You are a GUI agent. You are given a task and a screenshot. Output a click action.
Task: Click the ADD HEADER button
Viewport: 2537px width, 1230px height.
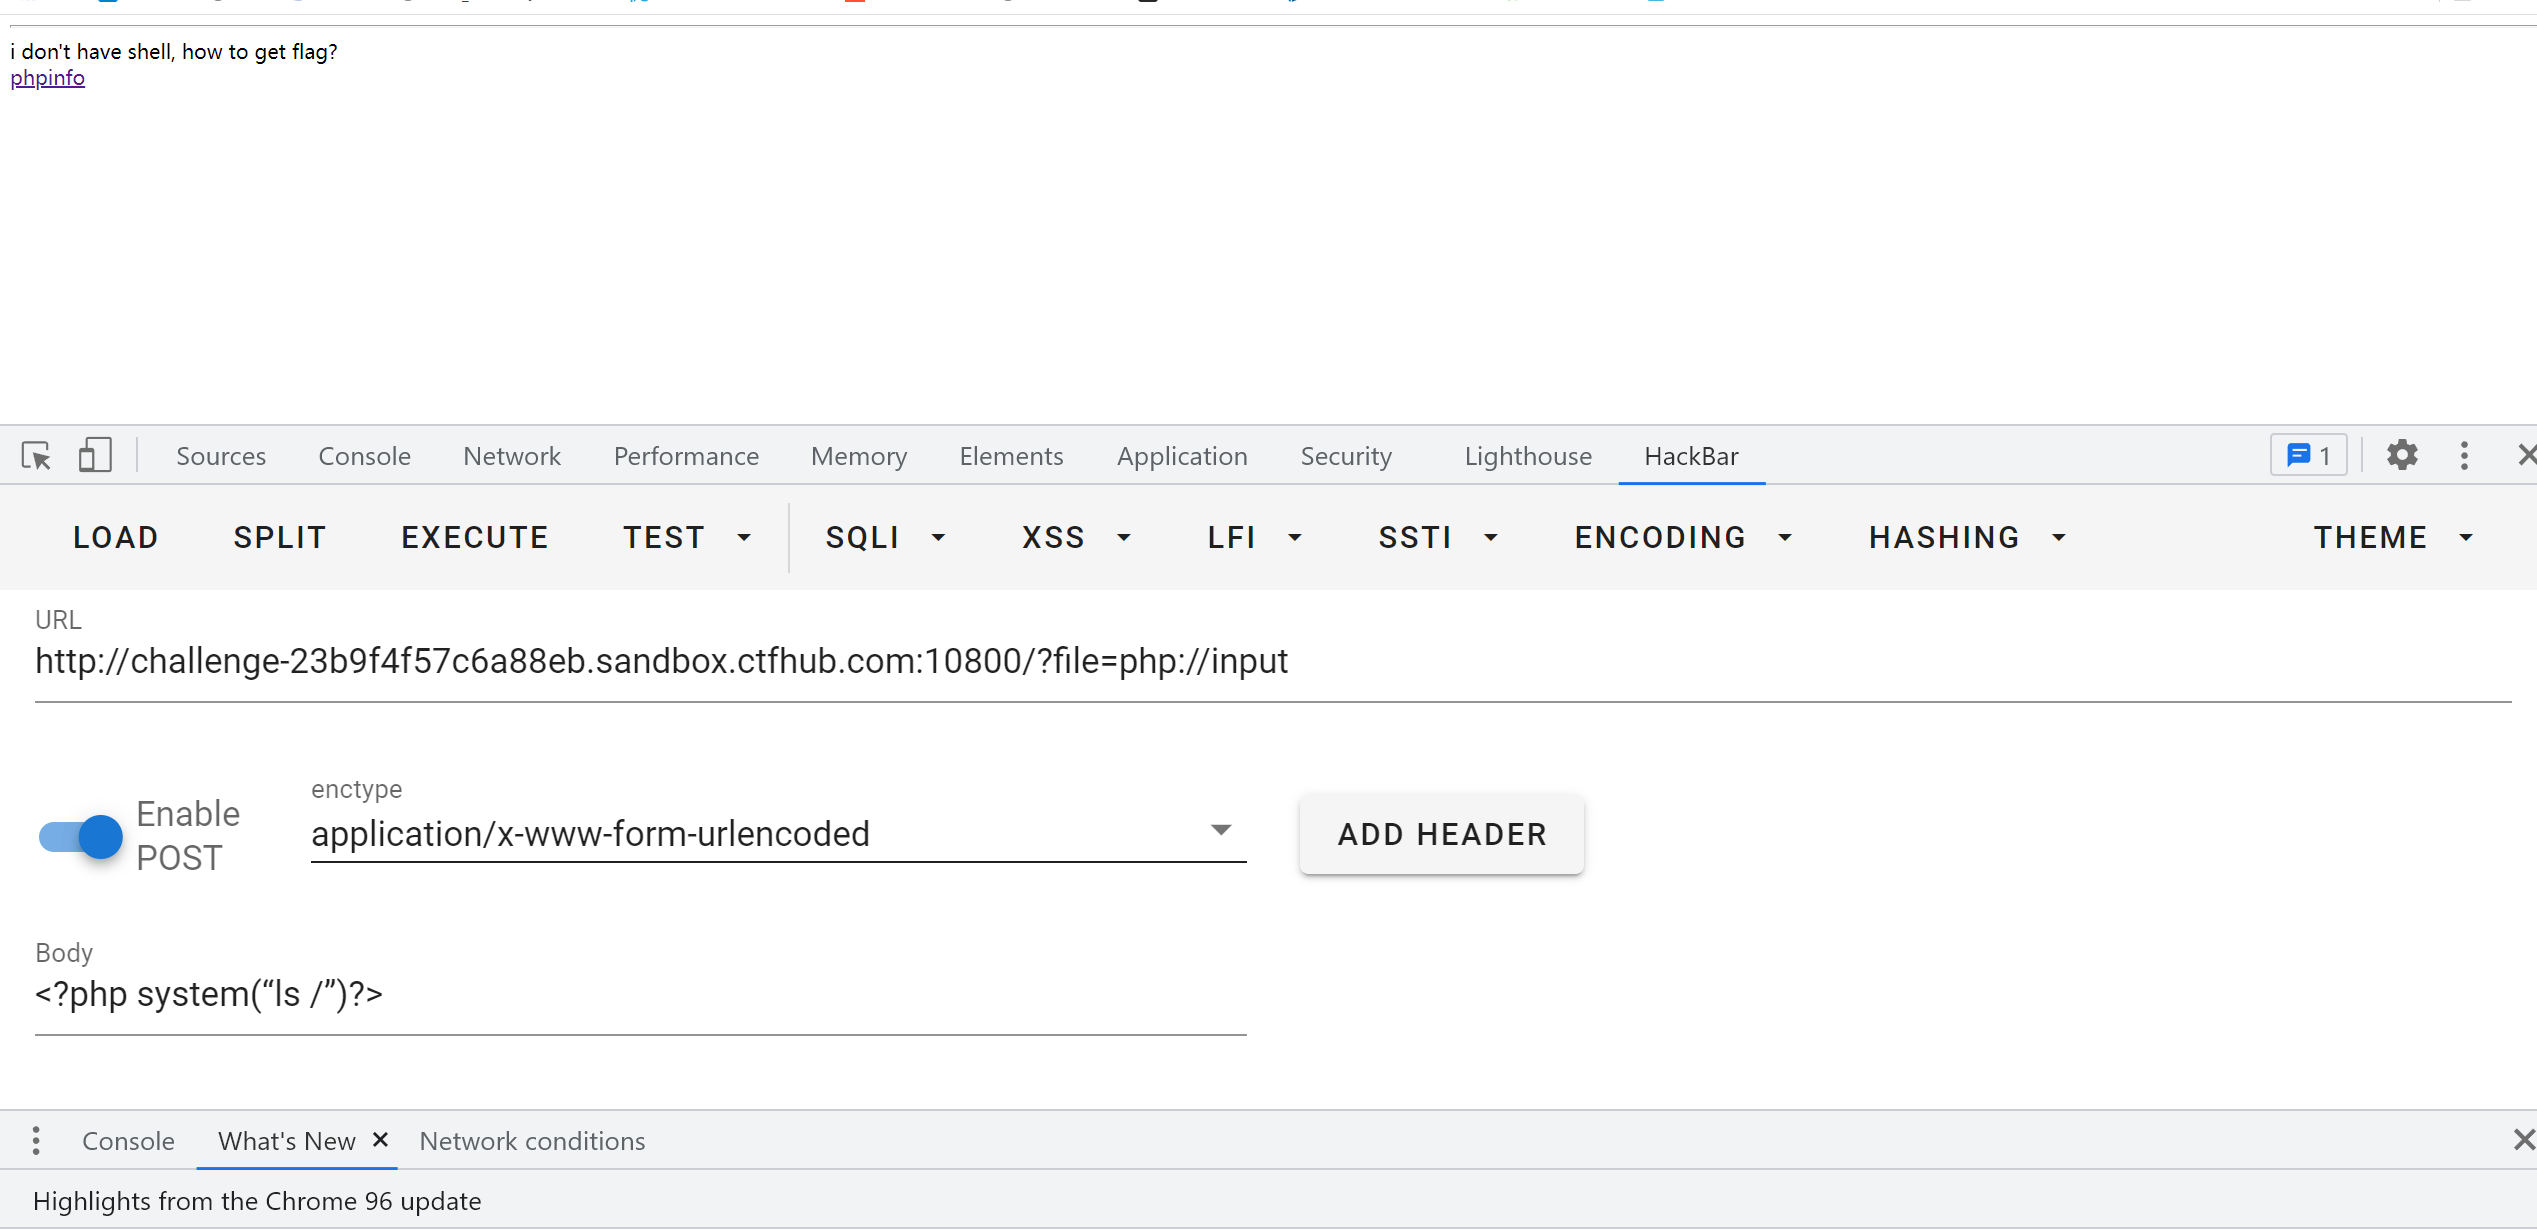click(1441, 834)
